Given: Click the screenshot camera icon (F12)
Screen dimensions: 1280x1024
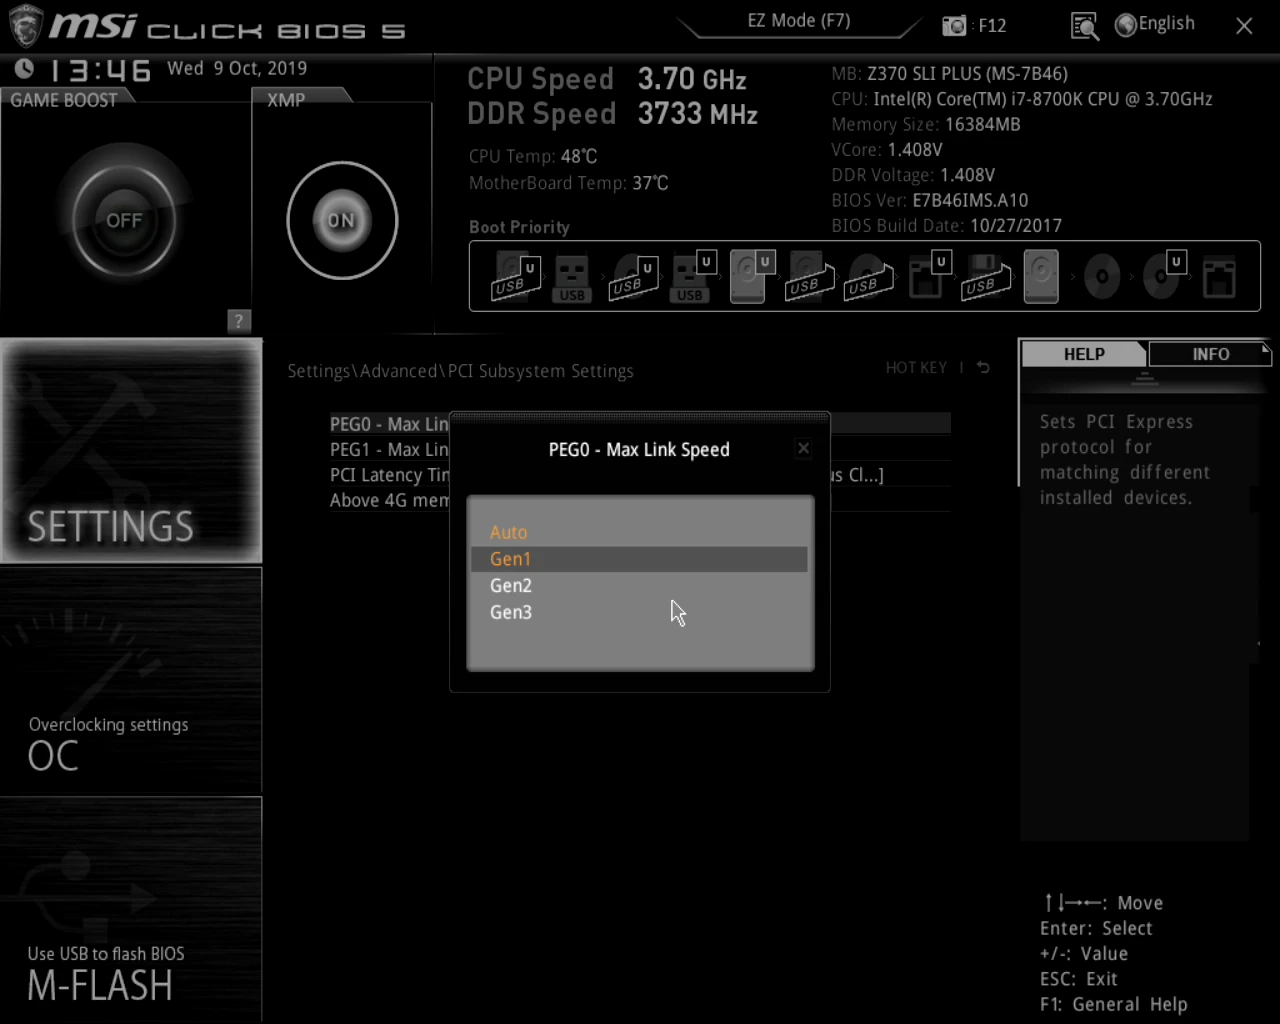Looking at the screenshot, I should [954, 26].
